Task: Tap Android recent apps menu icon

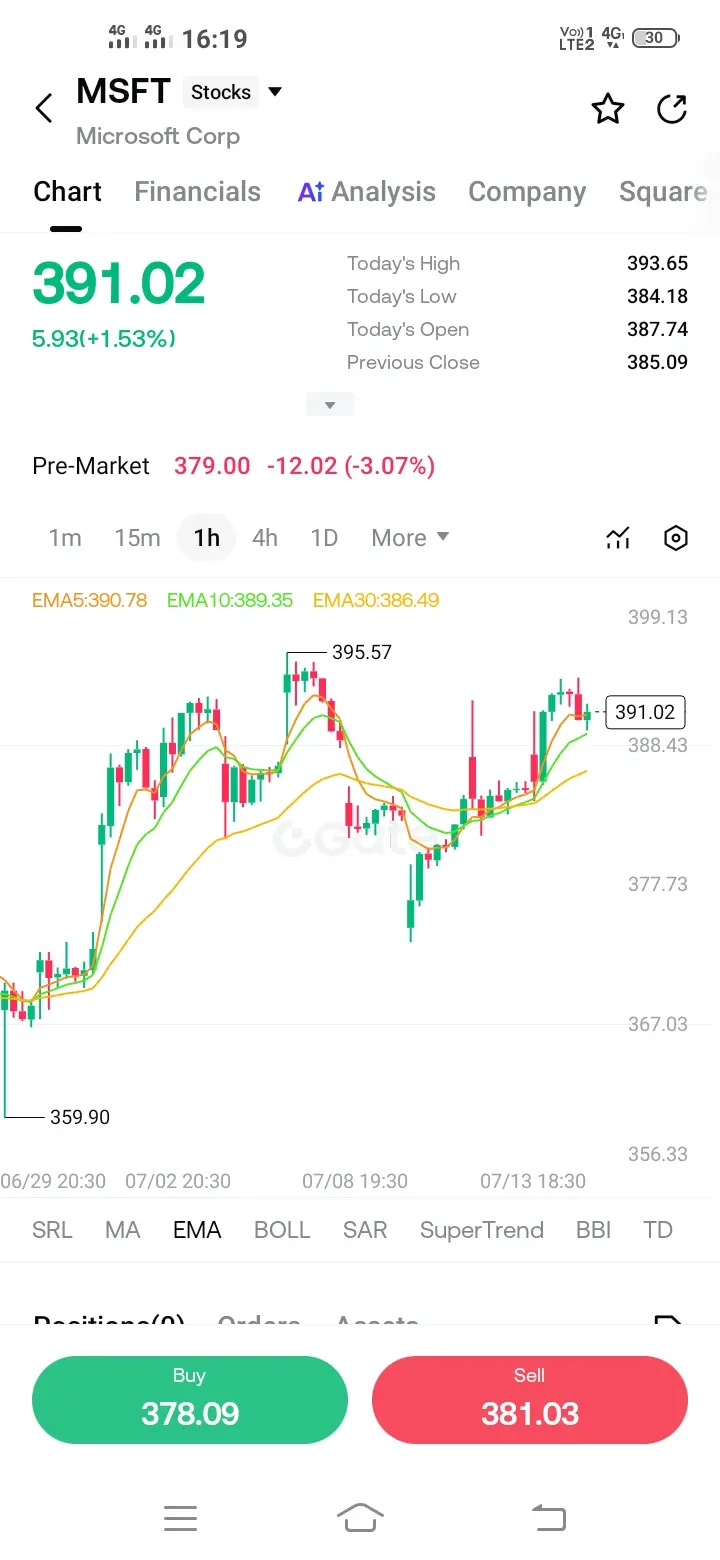Action: coord(180,1519)
